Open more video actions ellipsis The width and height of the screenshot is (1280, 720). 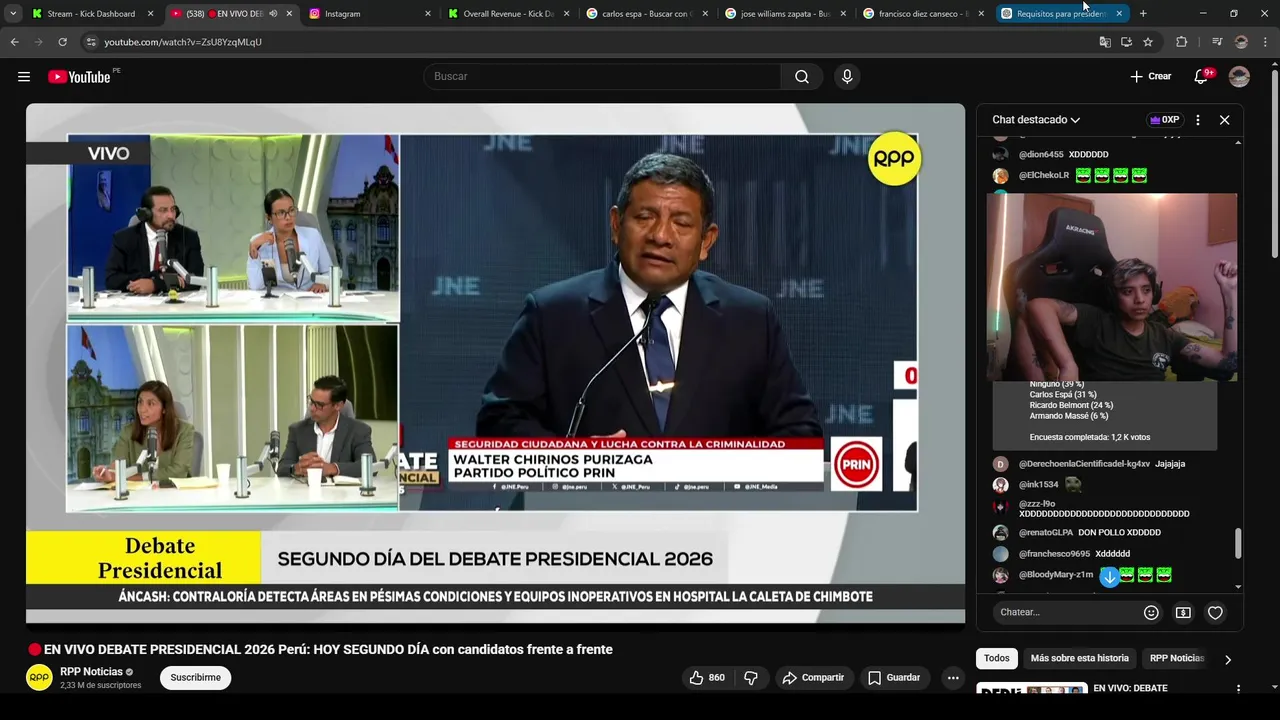click(953, 678)
